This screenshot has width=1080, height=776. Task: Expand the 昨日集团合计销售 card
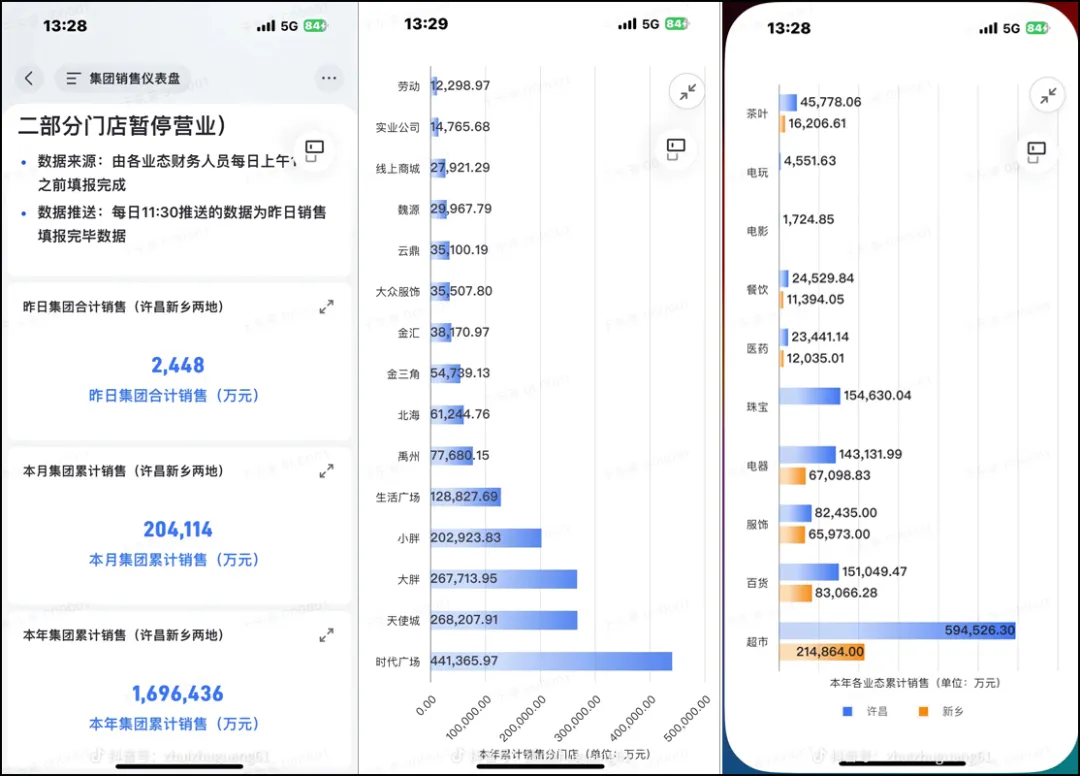326,307
